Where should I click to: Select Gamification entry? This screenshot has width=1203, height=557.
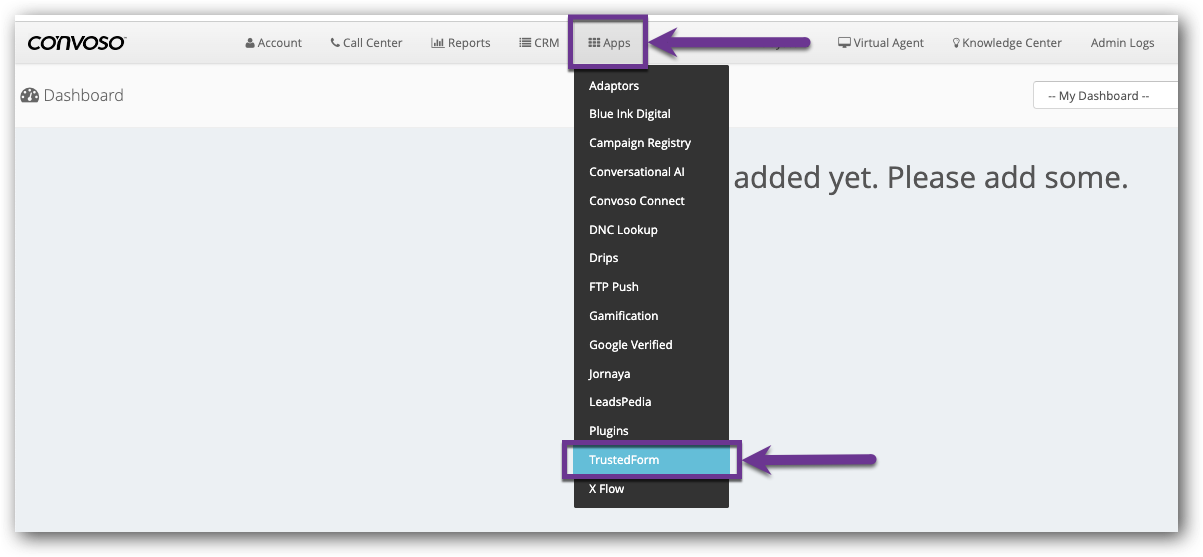pos(651,316)
